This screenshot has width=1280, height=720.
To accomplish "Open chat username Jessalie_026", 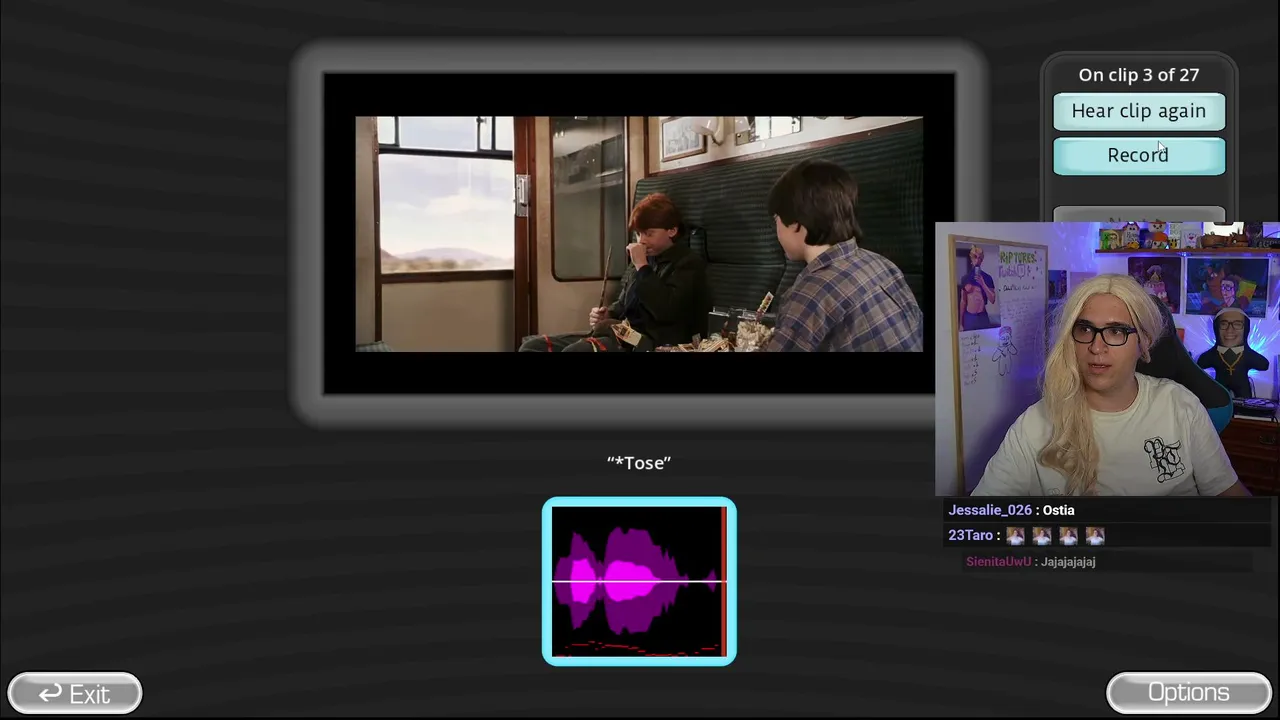I will (x=990, y=510).
